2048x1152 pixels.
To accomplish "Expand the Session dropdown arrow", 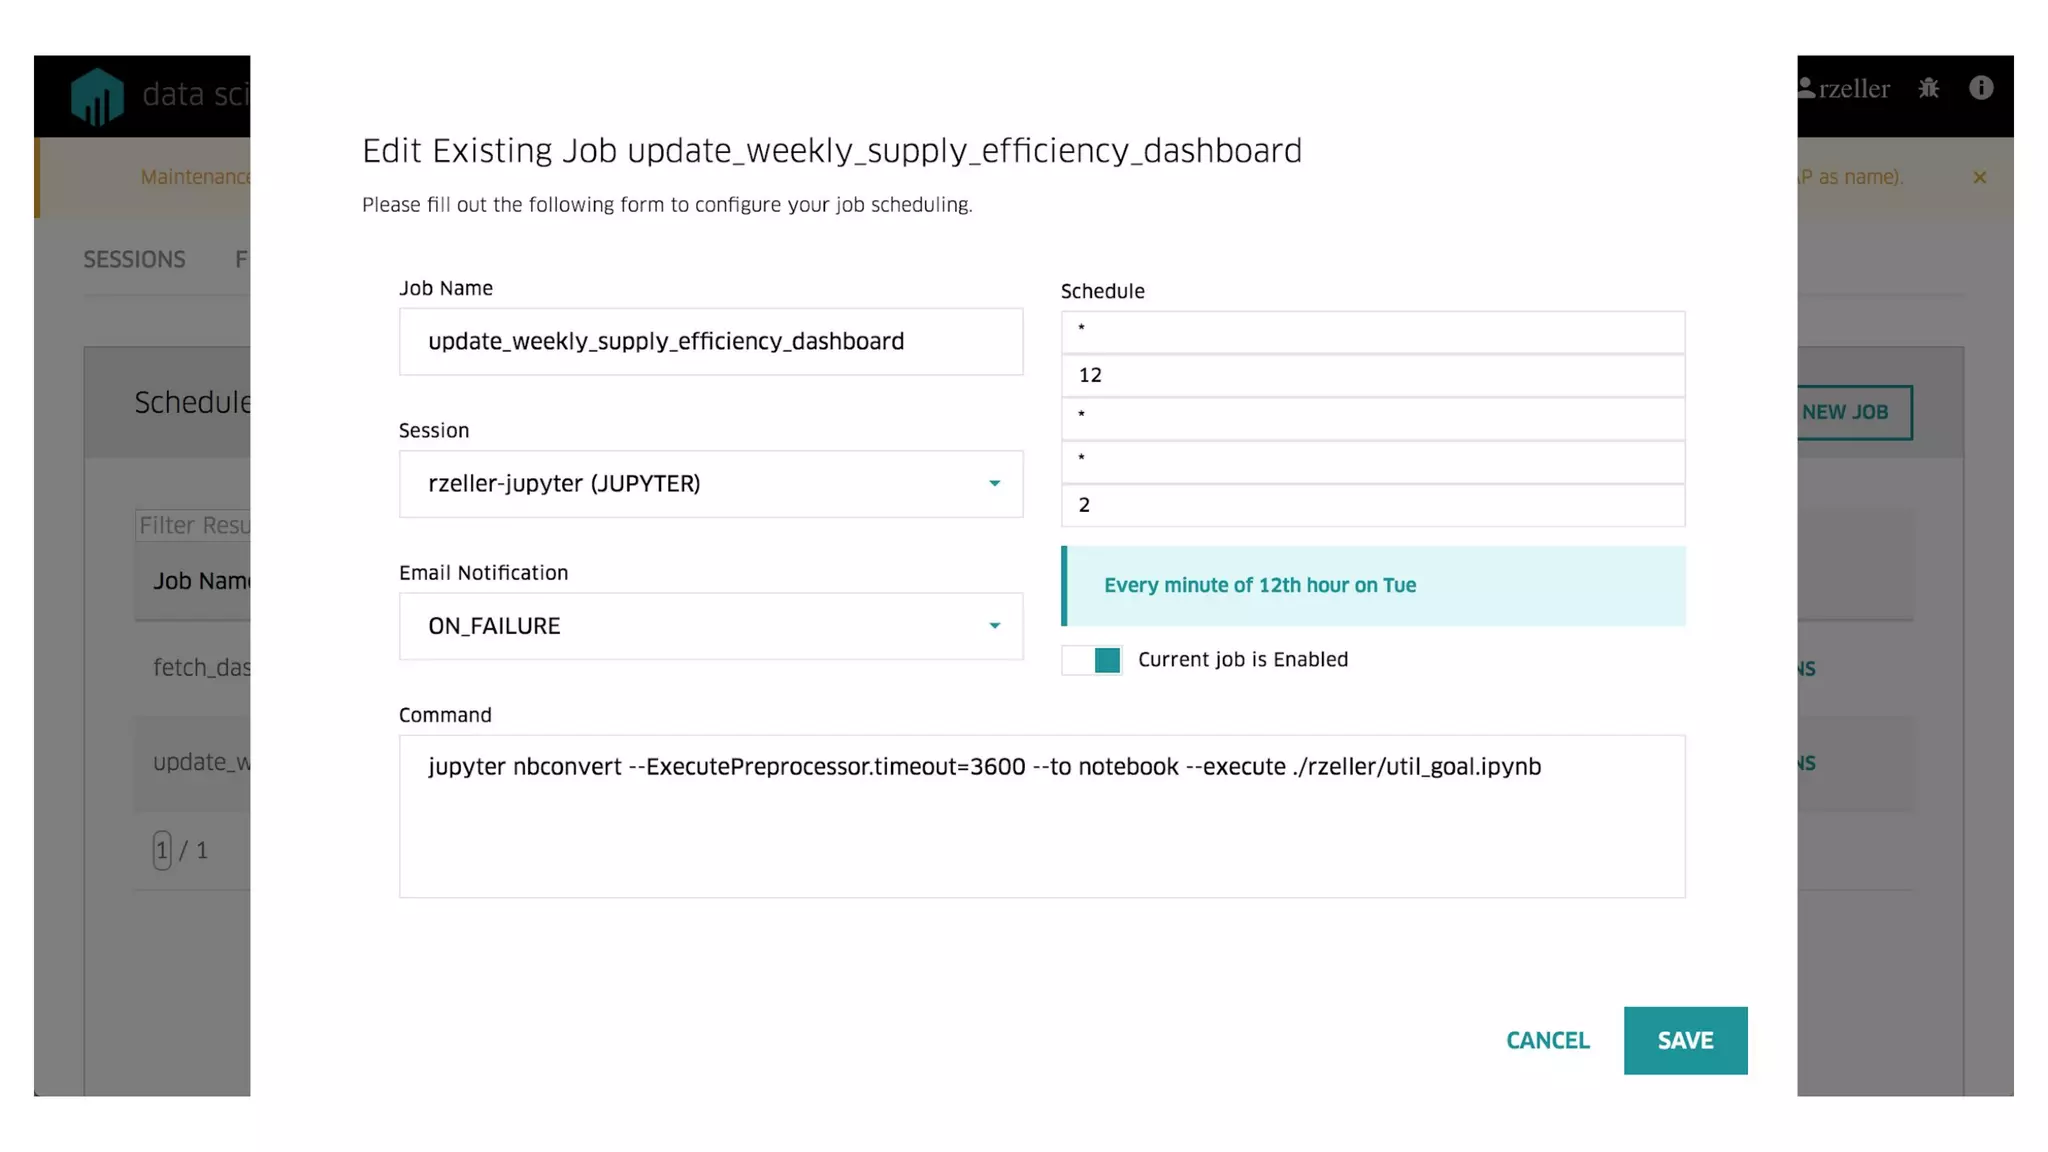I will [x=994, y=484].
